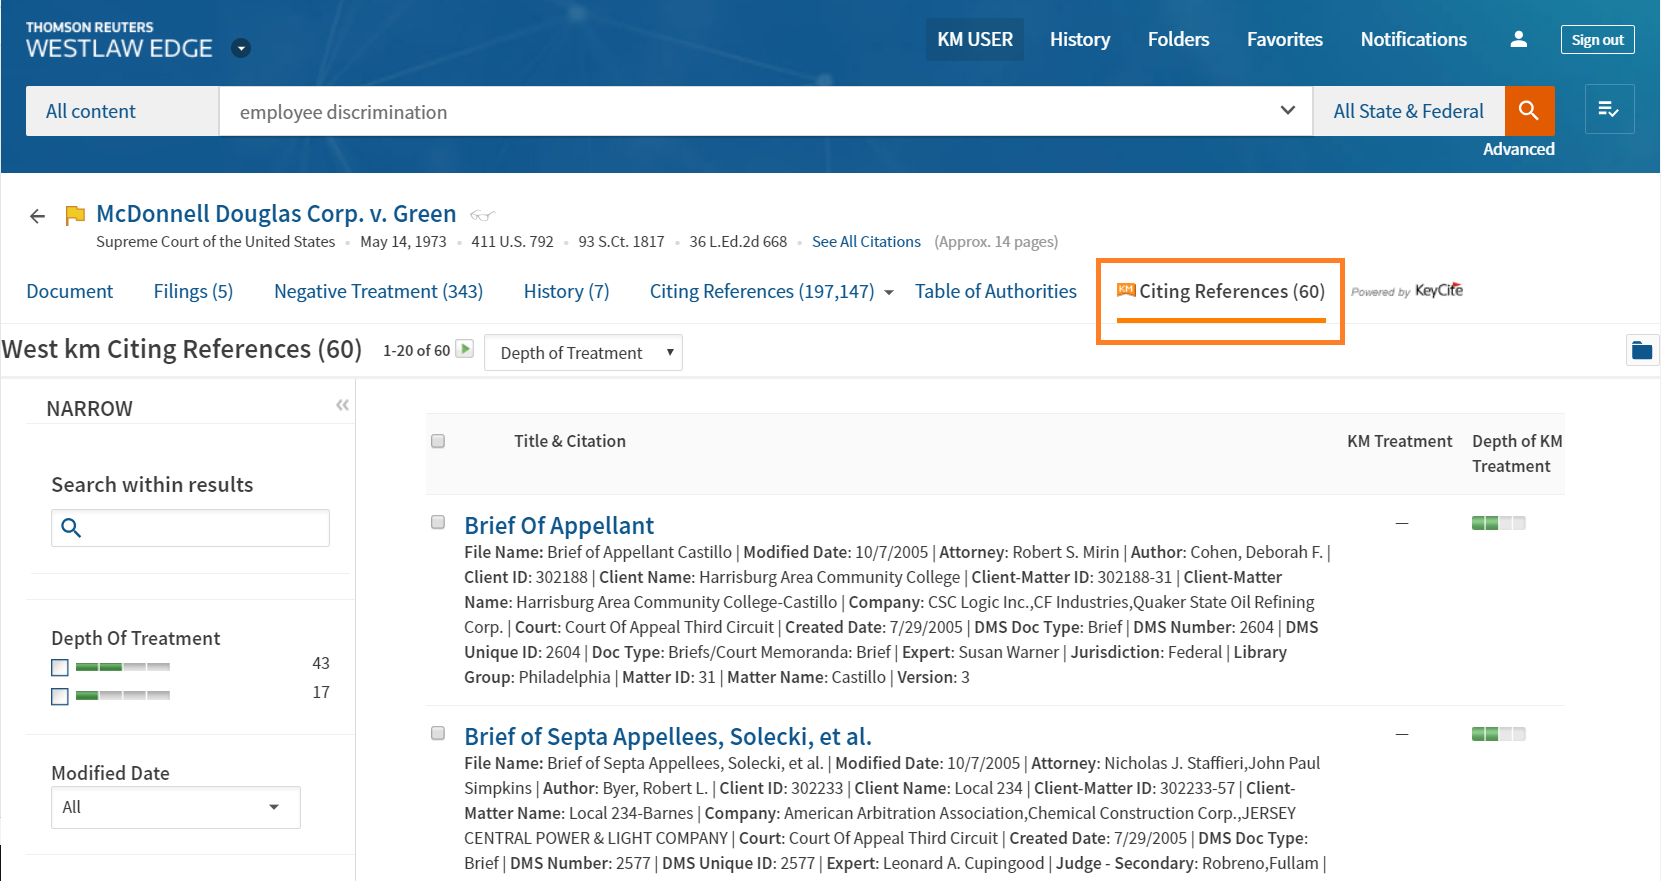Check the select-all checkbox in table header
The image size is (1661, 881).
click(x=438, y=441)
